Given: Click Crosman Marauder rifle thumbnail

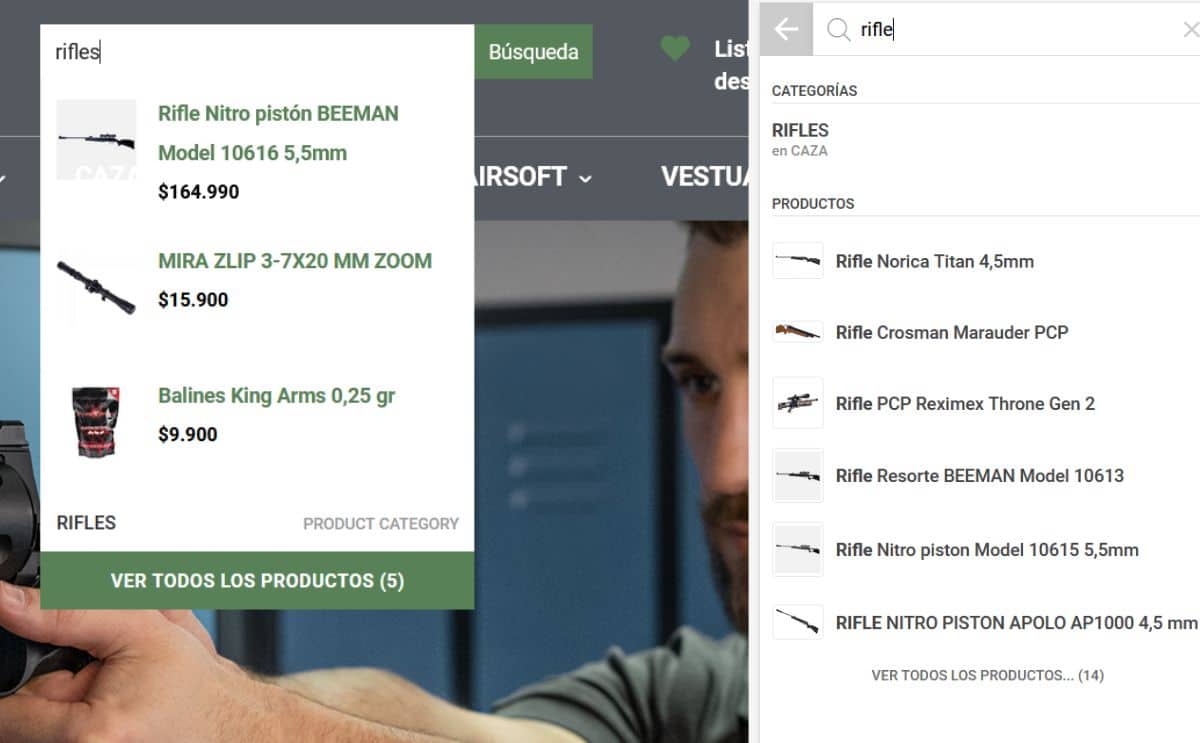Looking at the screenshot, I should [x=798, y=331].
